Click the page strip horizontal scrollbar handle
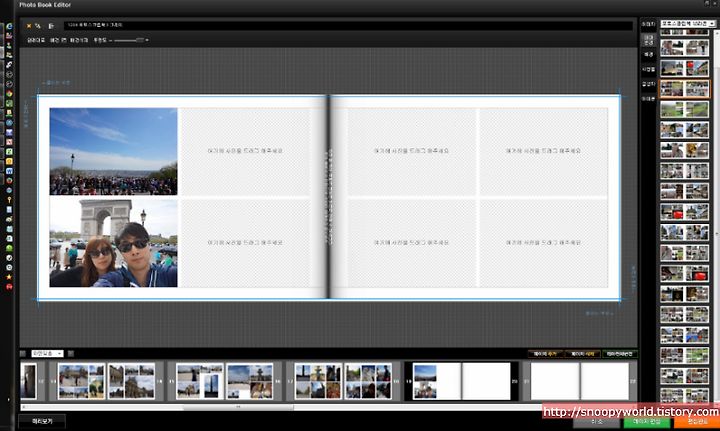 (238, 407)
